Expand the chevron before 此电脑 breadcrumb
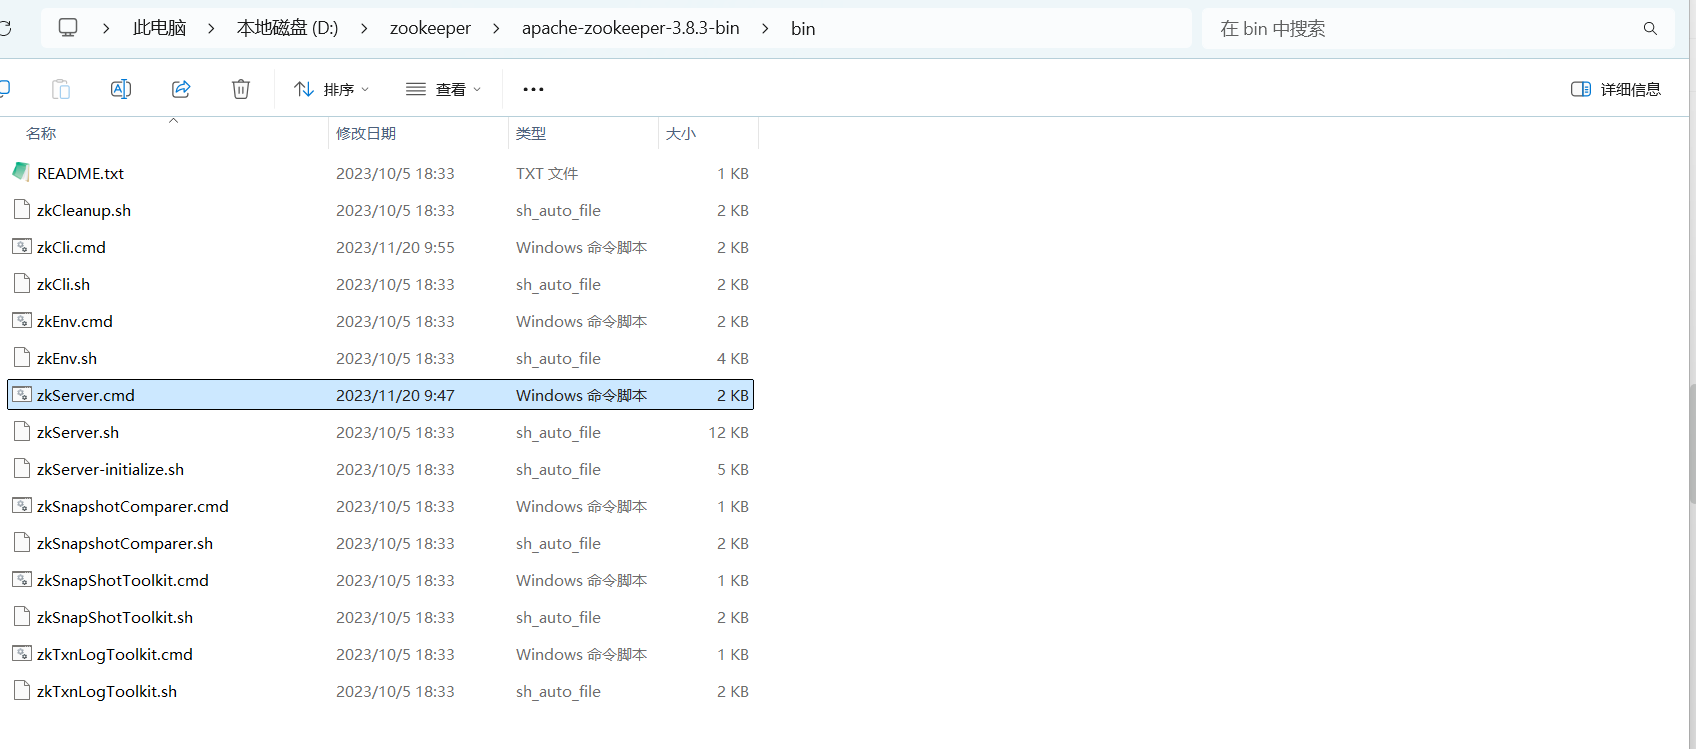 point(106,28)
